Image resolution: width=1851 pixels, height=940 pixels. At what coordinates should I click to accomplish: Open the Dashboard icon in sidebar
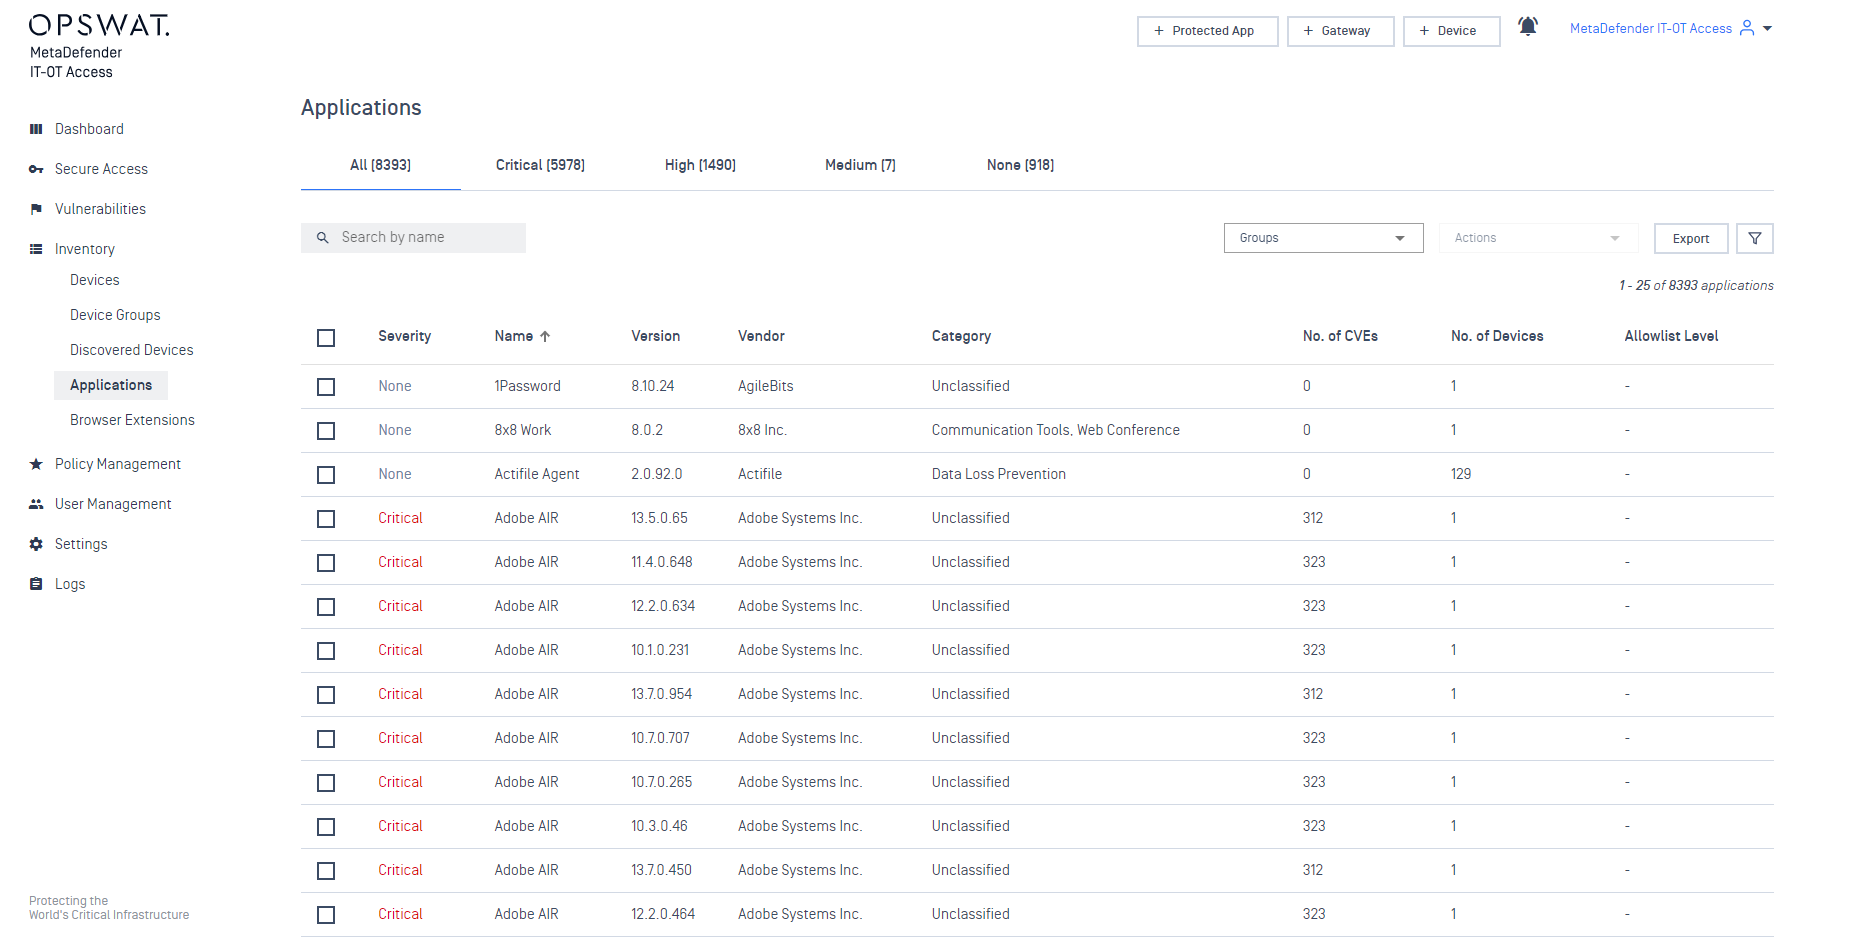click(x=36, y=129)
